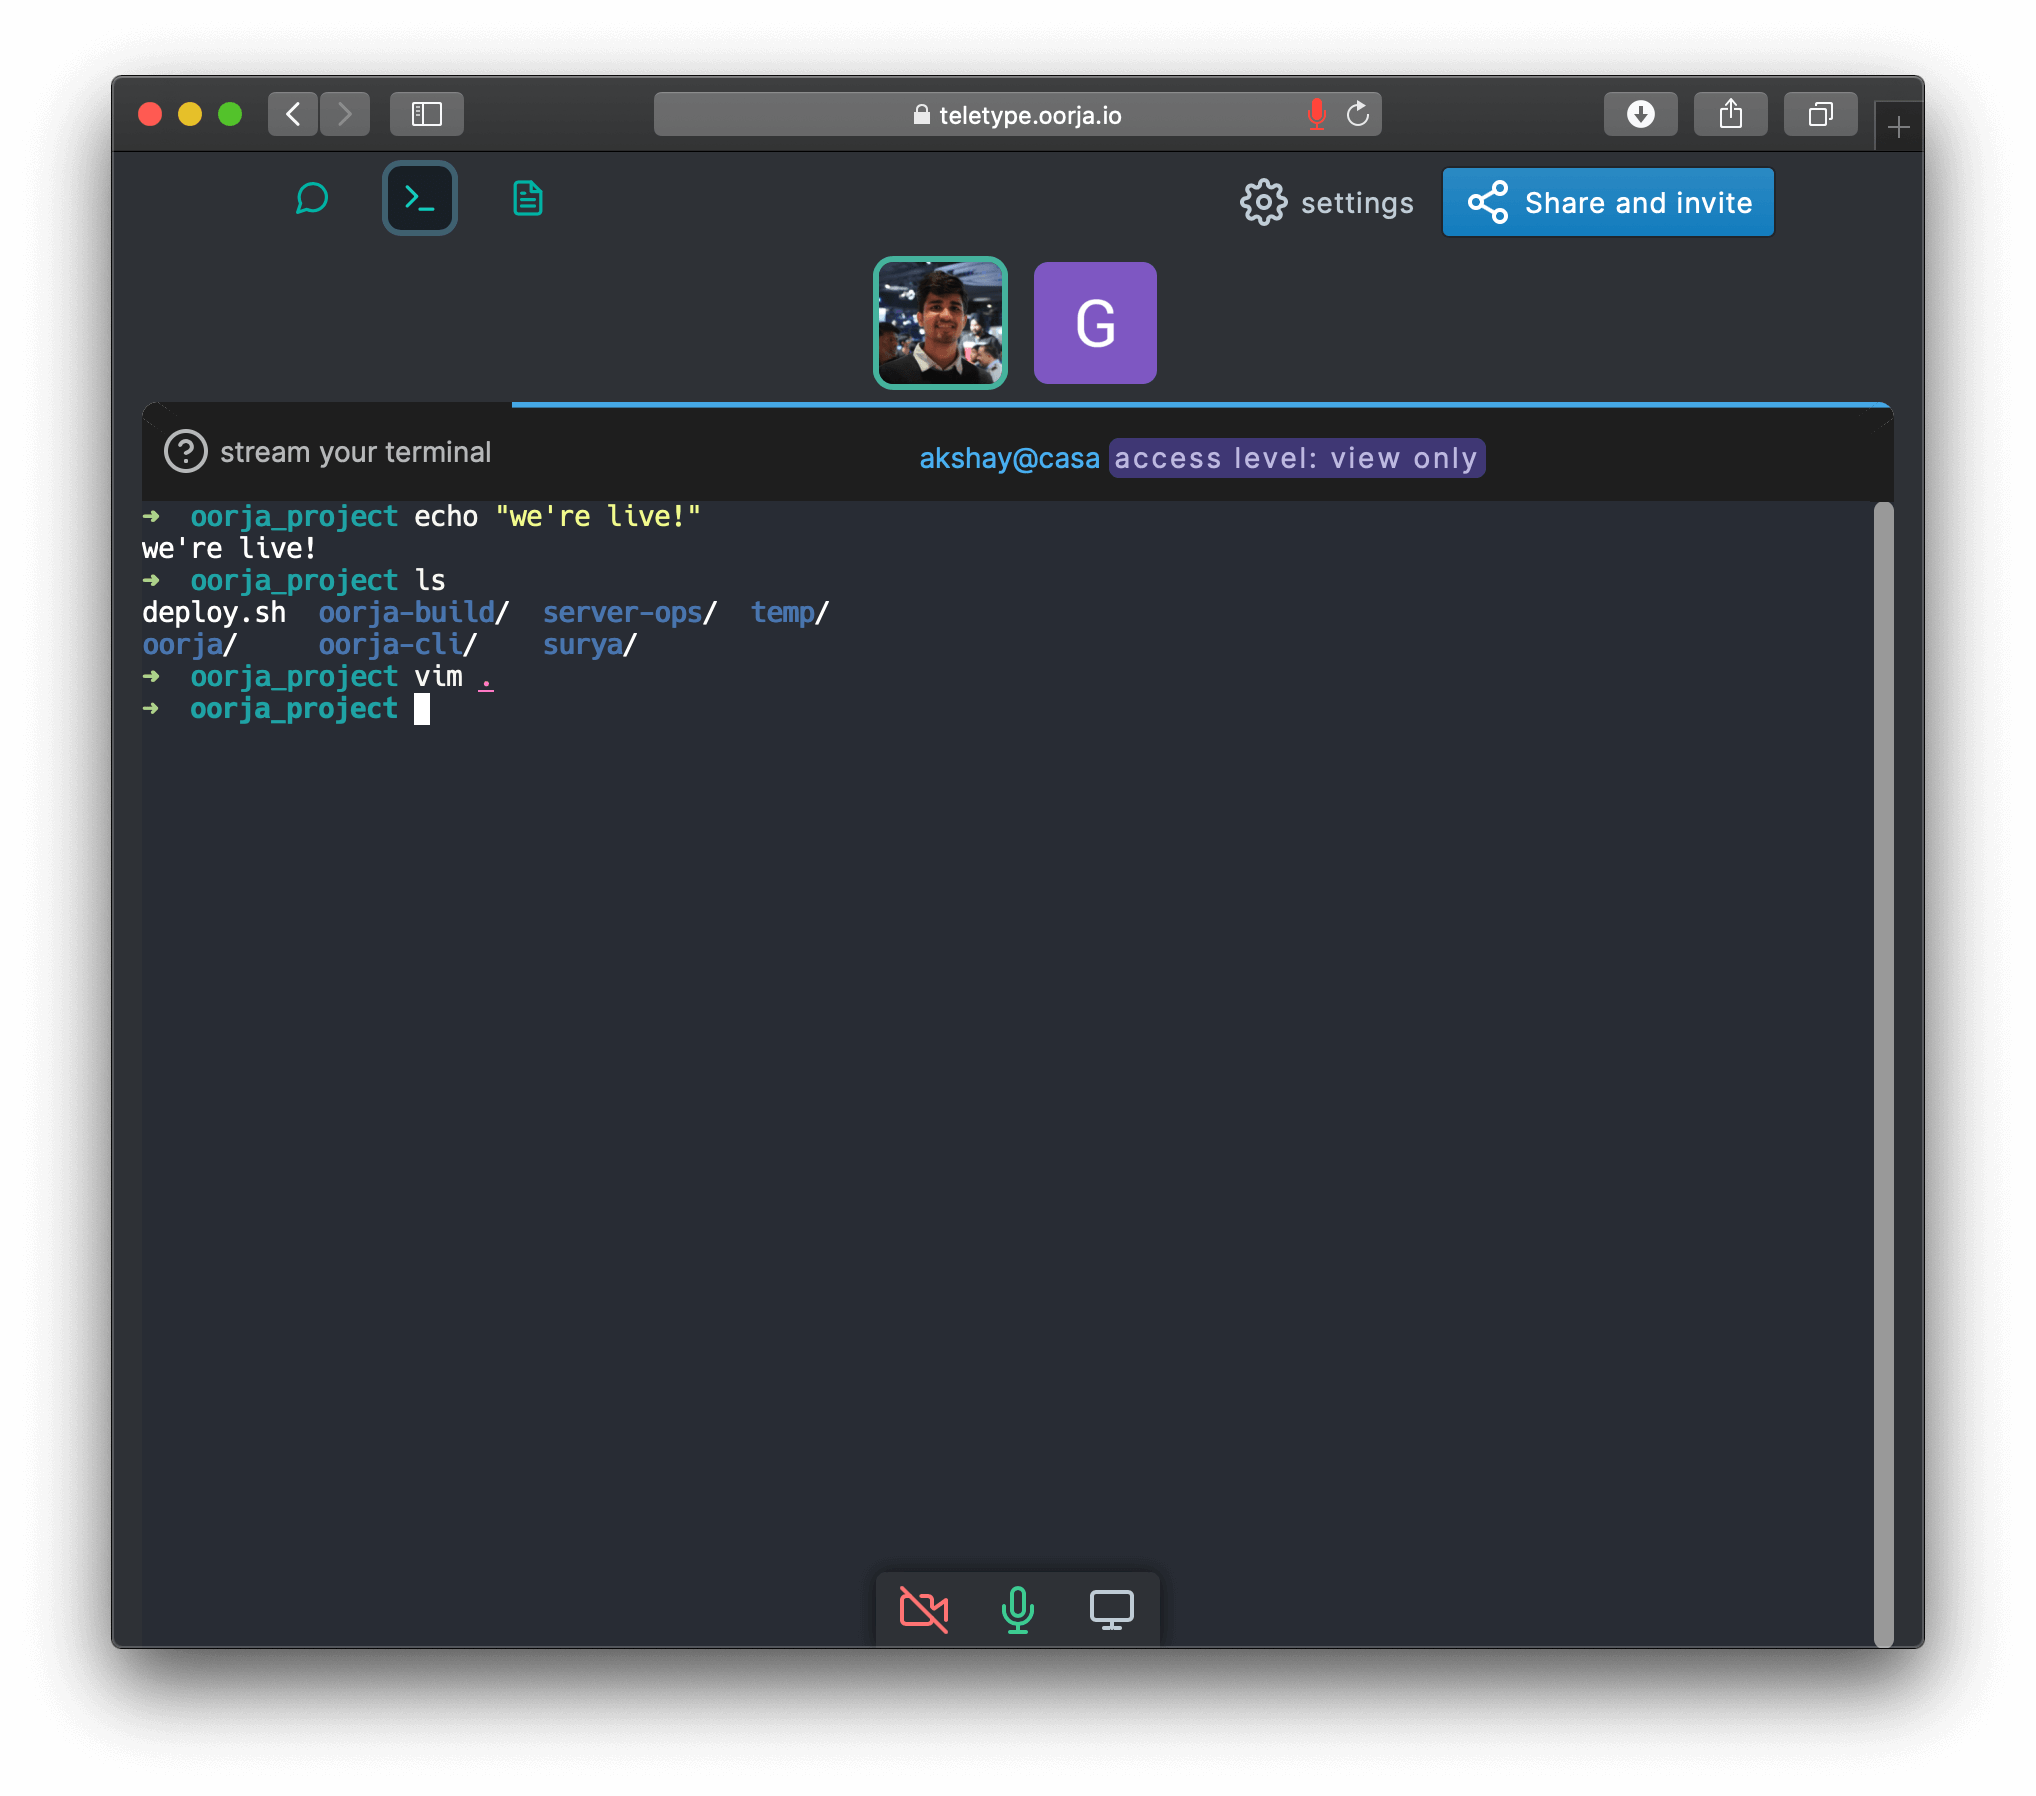
Task: Click the red microphone icon in address bar
Action: tap(1317, 115)
